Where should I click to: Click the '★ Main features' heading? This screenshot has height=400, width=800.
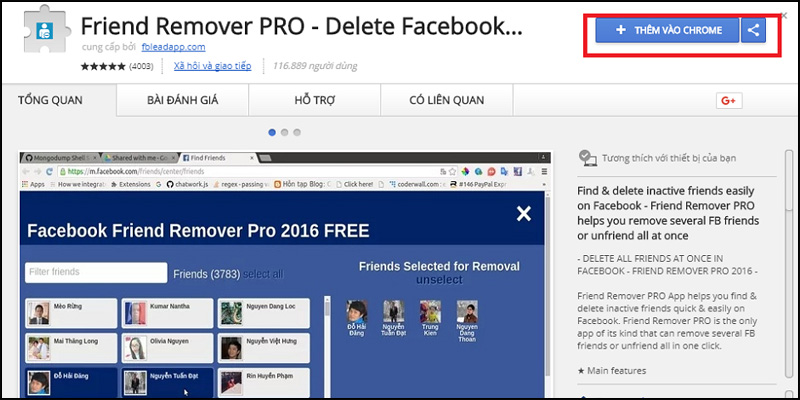[612, 370]
